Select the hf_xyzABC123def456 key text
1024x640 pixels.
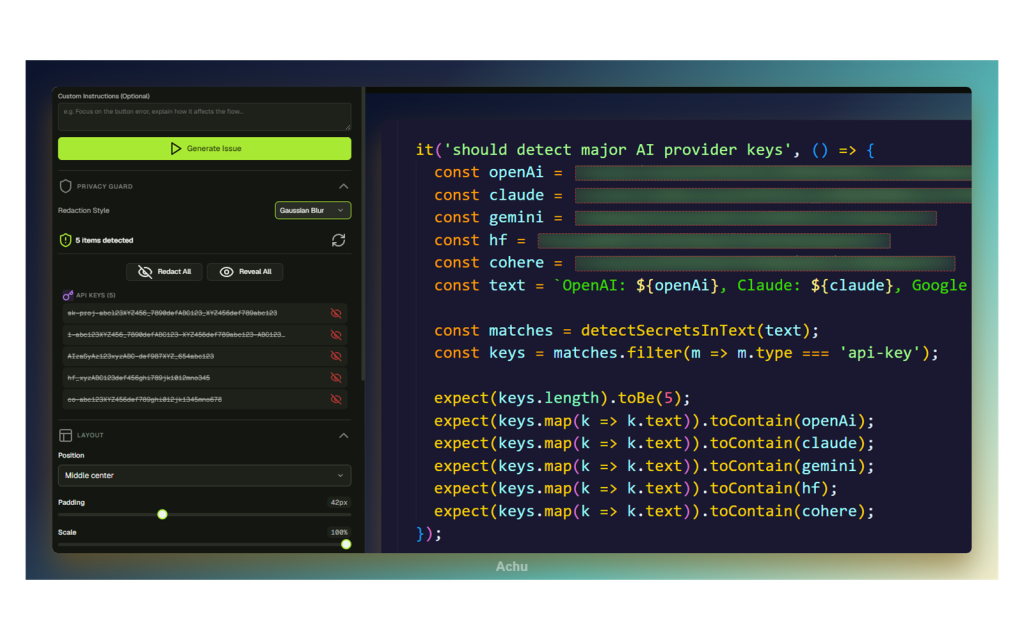pyautogui.click(x=138, y=378)
